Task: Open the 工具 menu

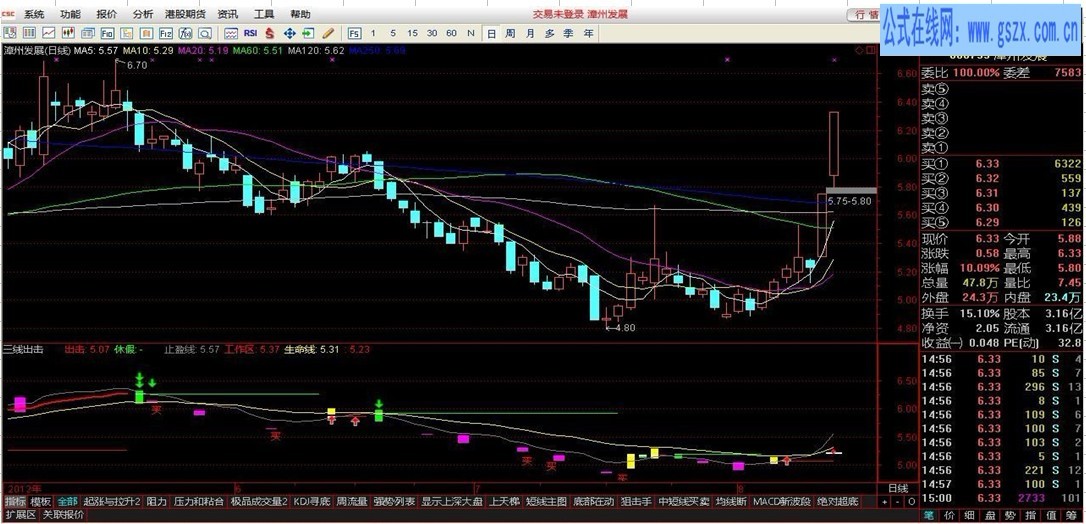Action: pyautogui.click(x=264, y=14)
